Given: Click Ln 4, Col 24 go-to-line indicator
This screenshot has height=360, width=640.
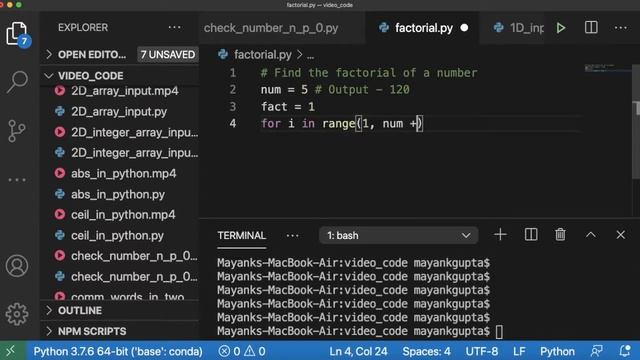Looking at the screenshot, I should (x=358, y=351).
